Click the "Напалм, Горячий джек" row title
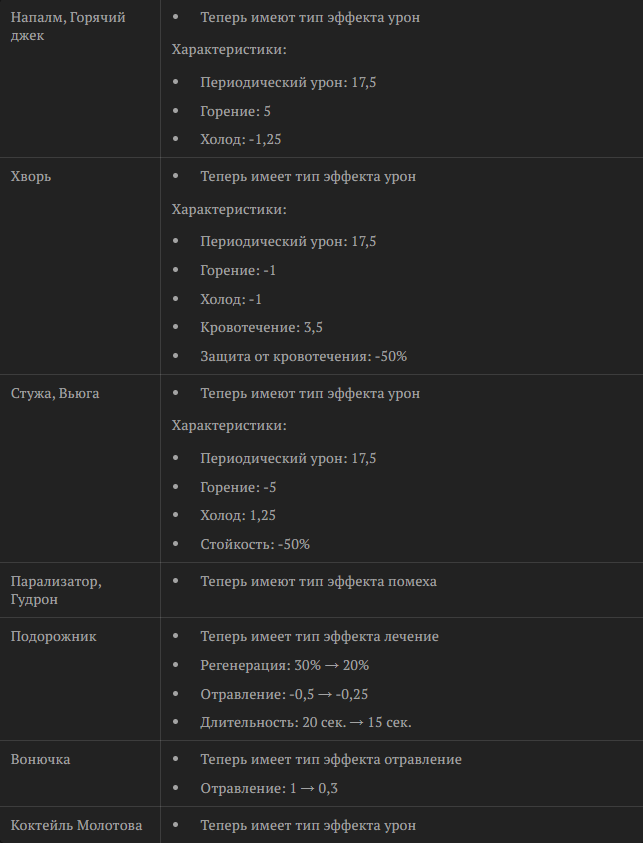The width and height of the screenshot is (643, 843). click(x=68, y=26)
